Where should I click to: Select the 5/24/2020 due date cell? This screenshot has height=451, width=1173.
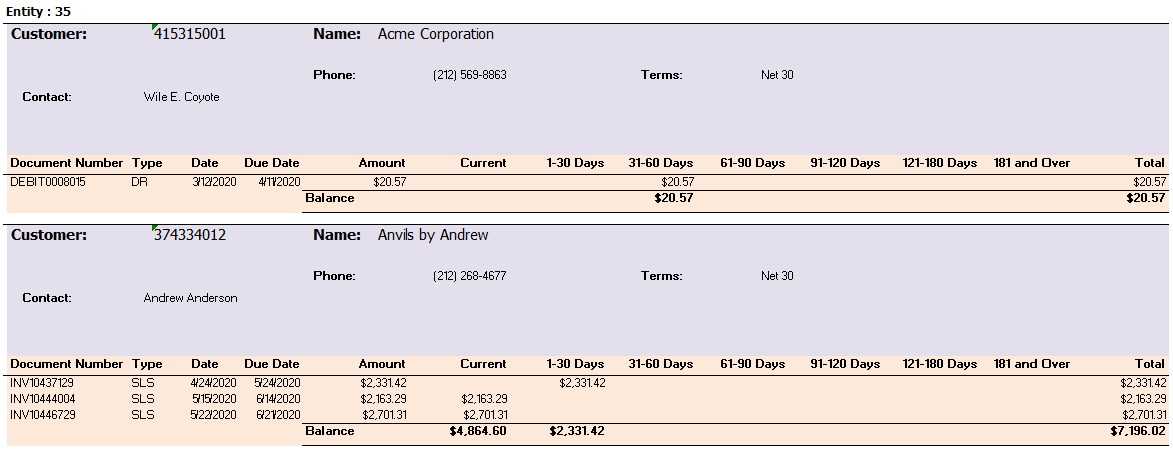click(x=278, y=383)
